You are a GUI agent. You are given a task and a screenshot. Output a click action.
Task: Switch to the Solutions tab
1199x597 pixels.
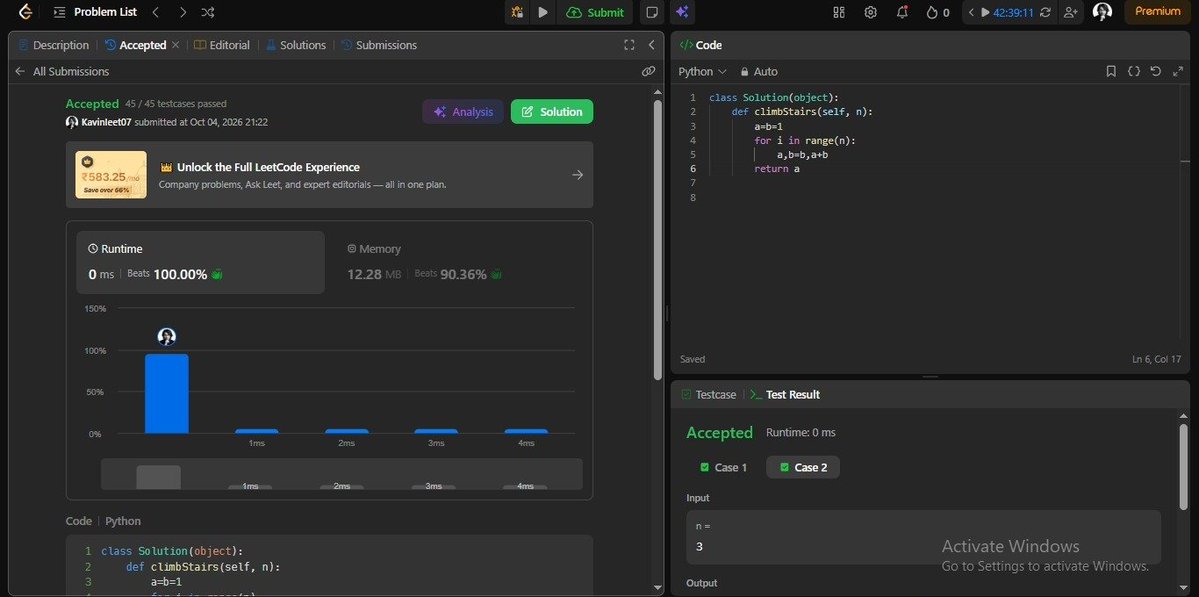pyautogui.click(x=296, y=45)
